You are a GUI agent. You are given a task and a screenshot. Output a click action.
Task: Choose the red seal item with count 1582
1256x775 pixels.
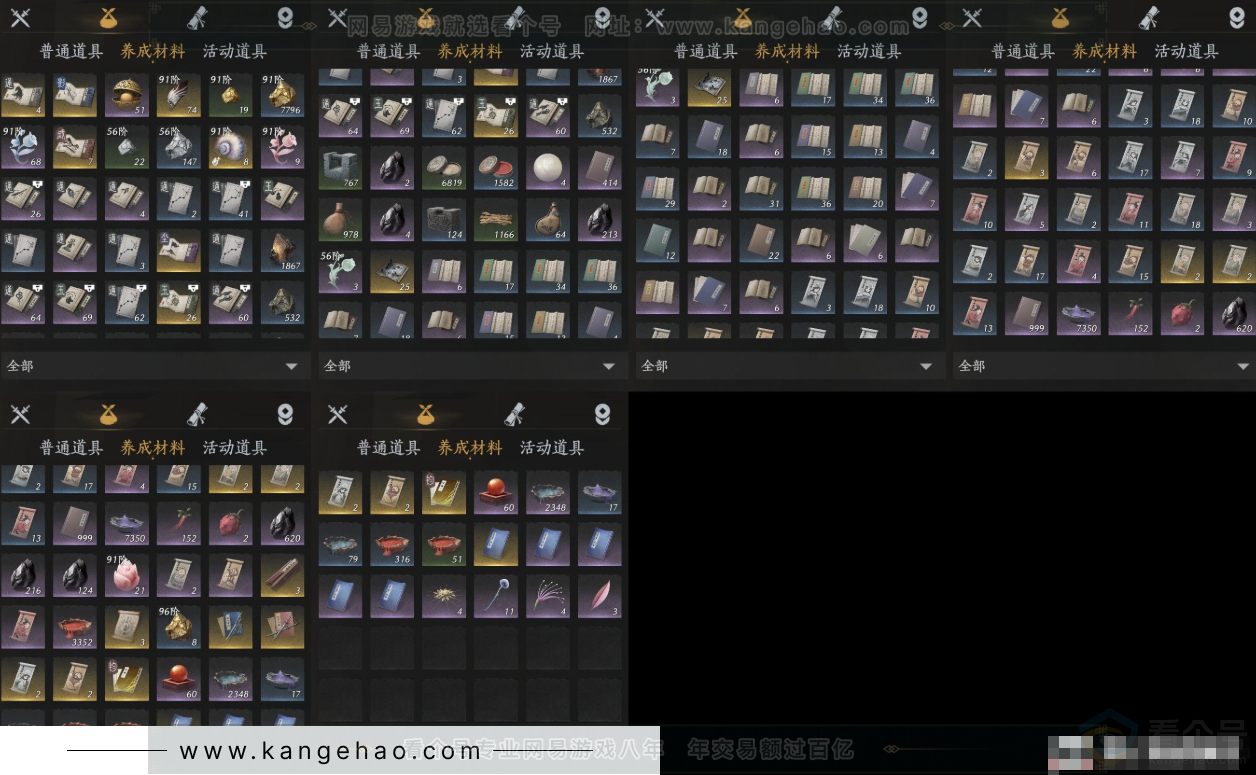click(x=496, y=169)
